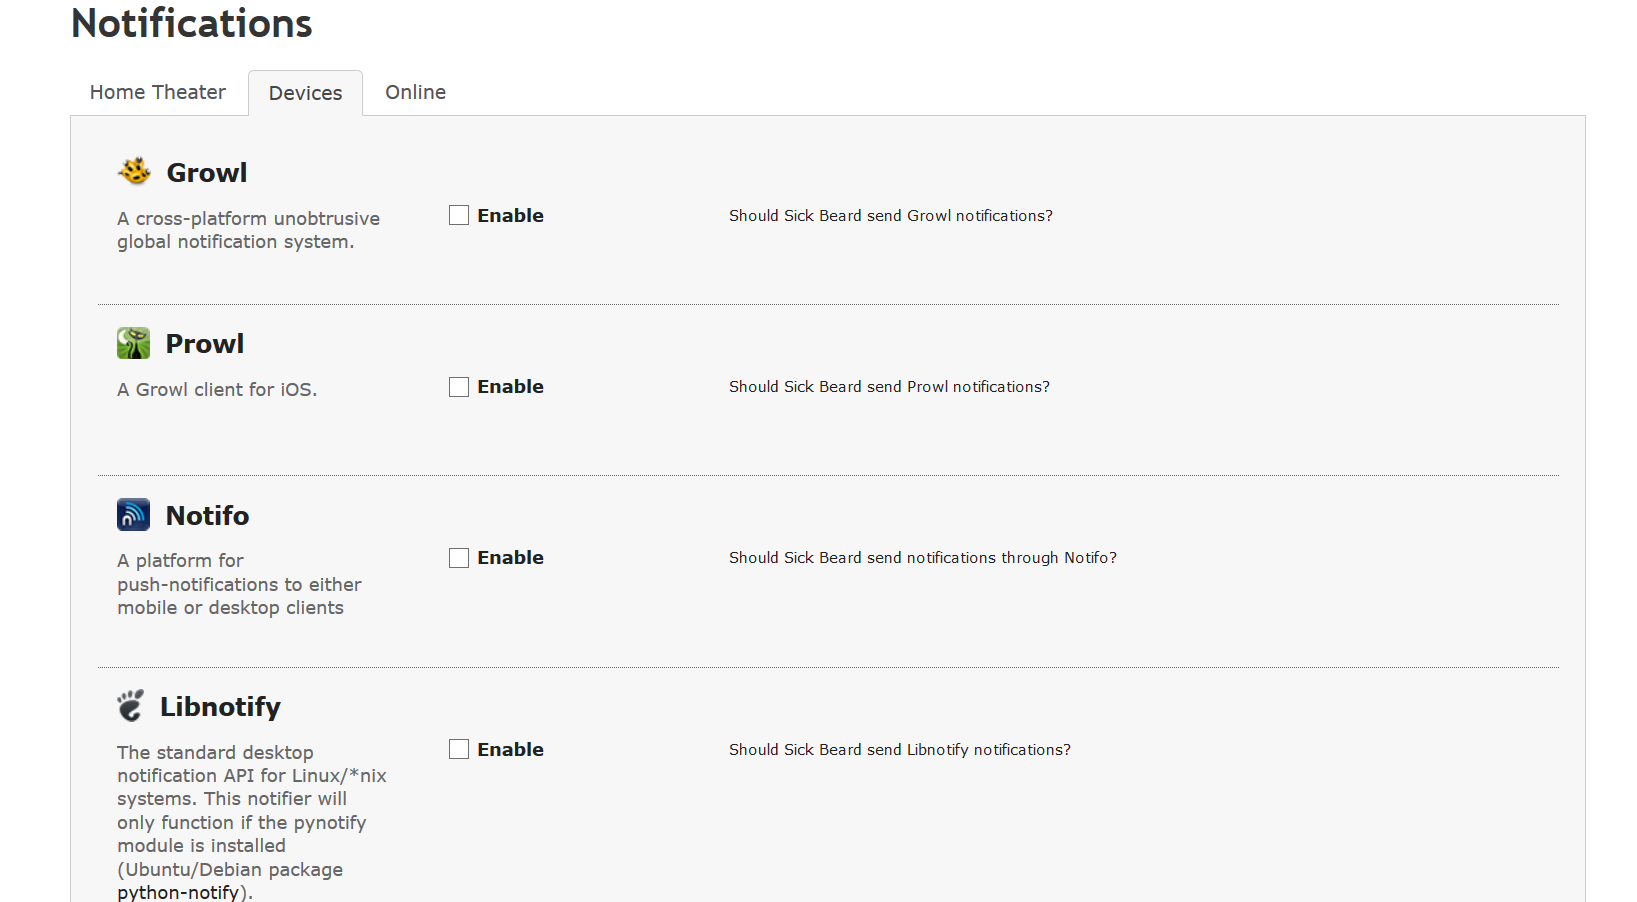Switch to the Home Theater tab
The width and height of the screenshot is (1637, 902).
pos(158,92)
